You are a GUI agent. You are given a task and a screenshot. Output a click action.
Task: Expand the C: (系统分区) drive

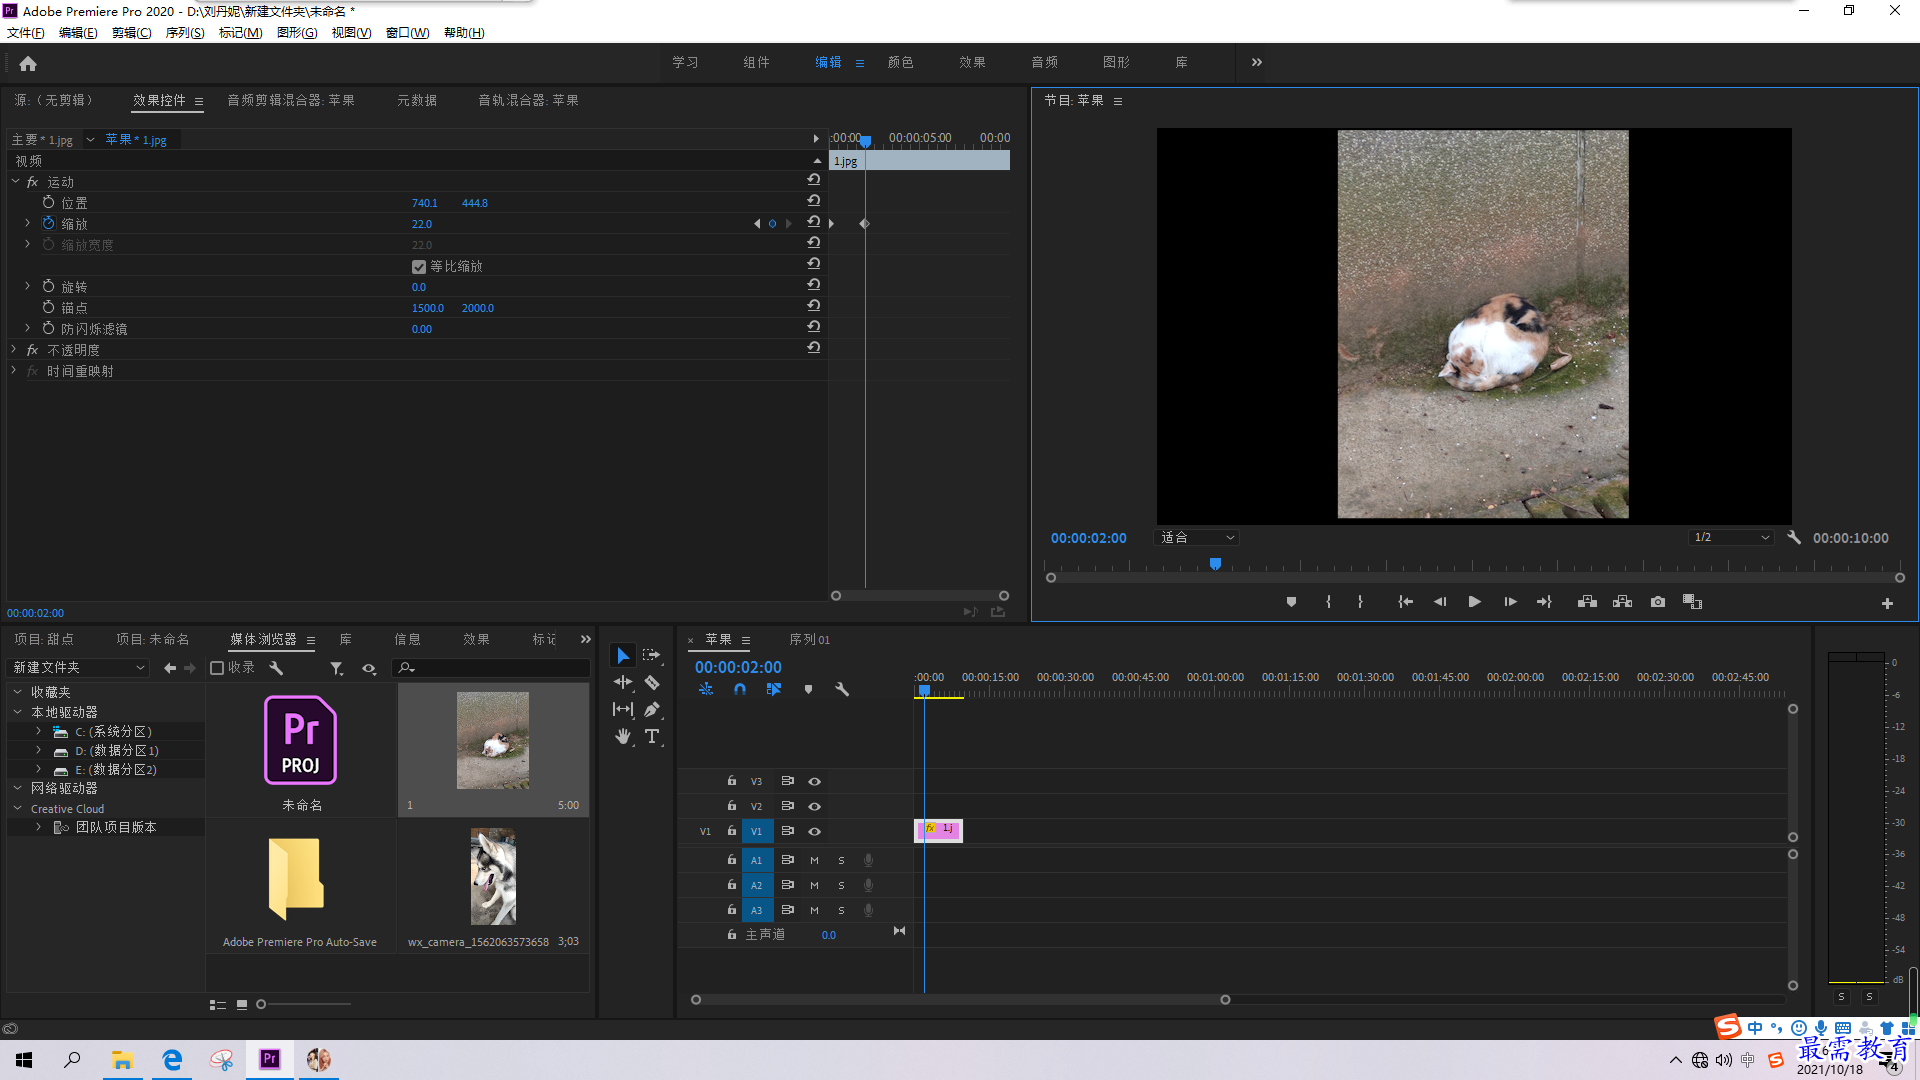39,731
